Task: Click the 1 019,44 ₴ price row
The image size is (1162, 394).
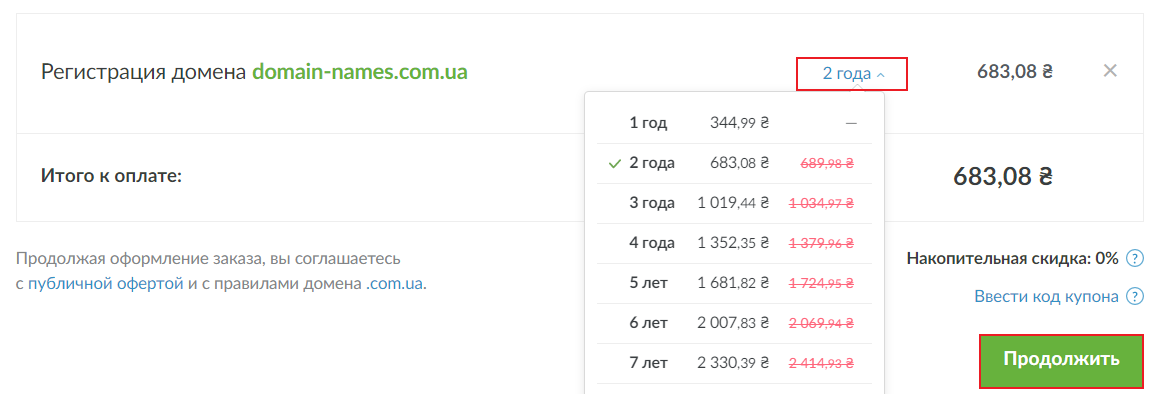Action: (735, 203)
